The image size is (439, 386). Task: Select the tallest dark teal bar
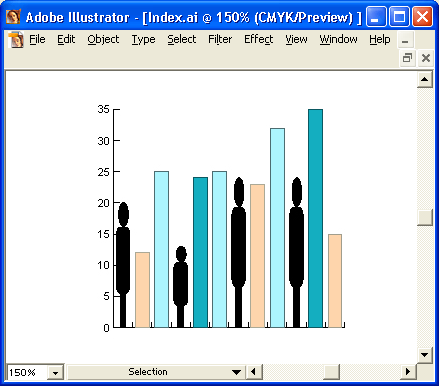(x=315, y=218)
